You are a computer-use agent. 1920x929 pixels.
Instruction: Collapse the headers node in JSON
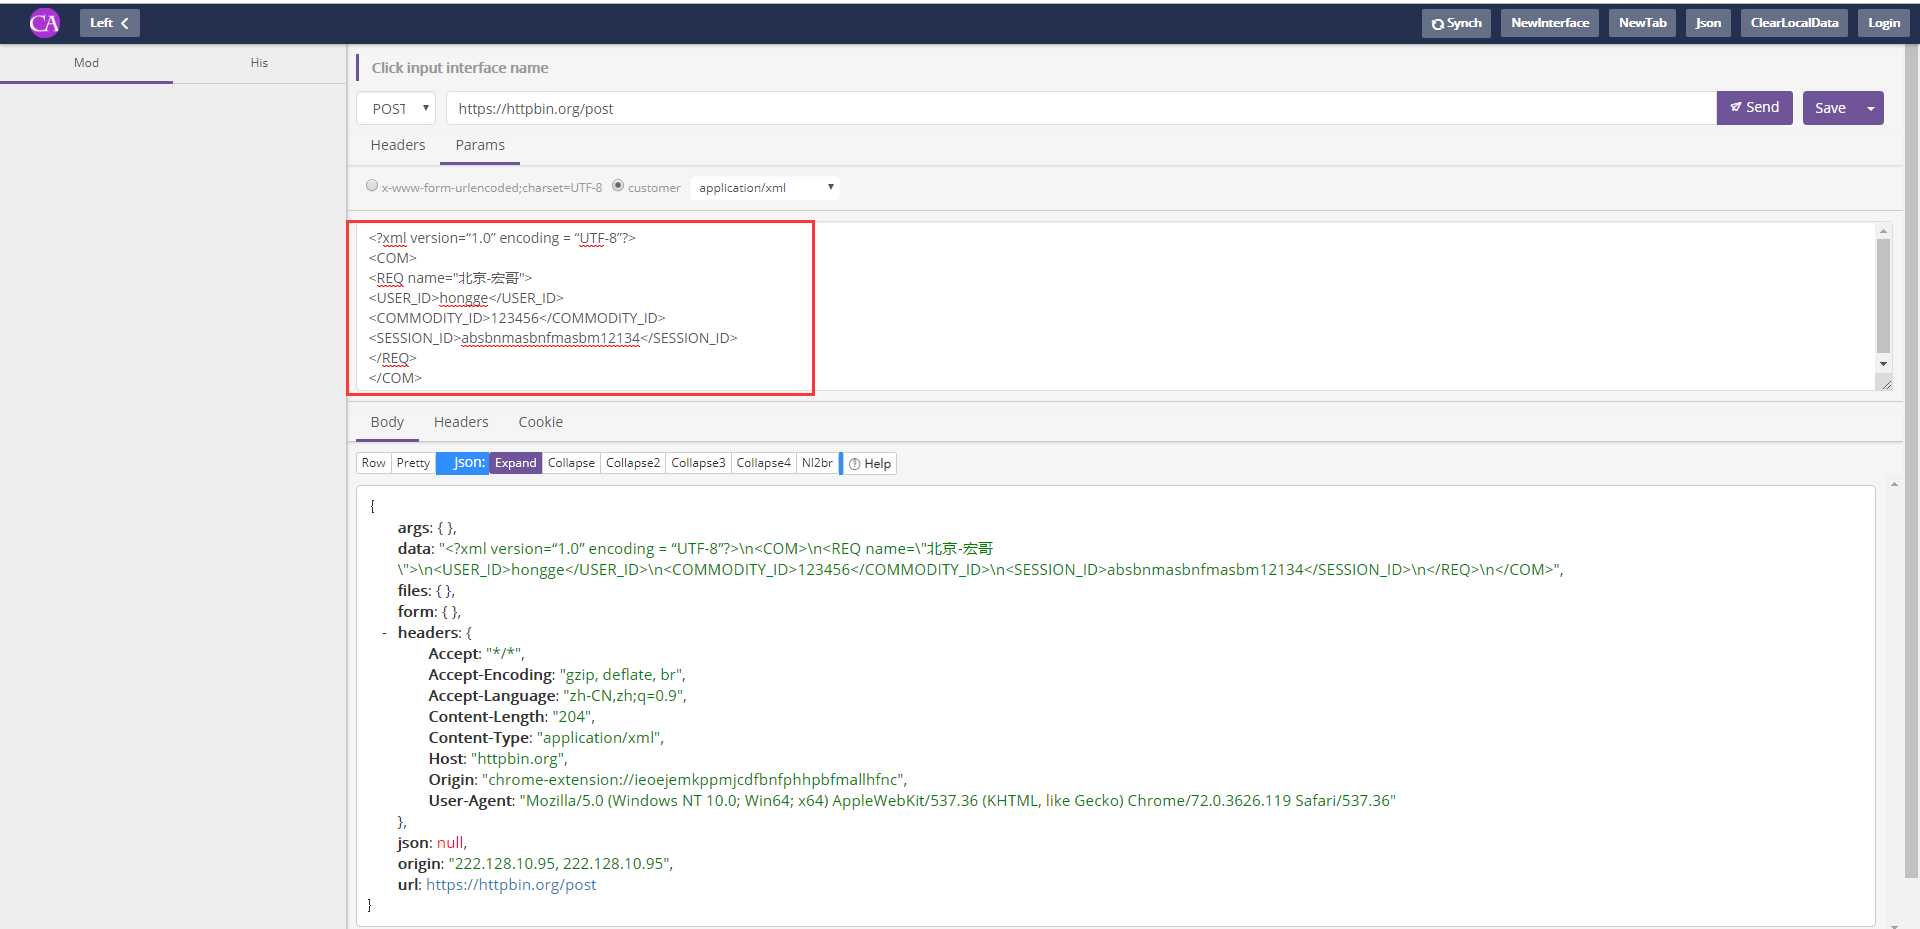(x=384, y=633)
